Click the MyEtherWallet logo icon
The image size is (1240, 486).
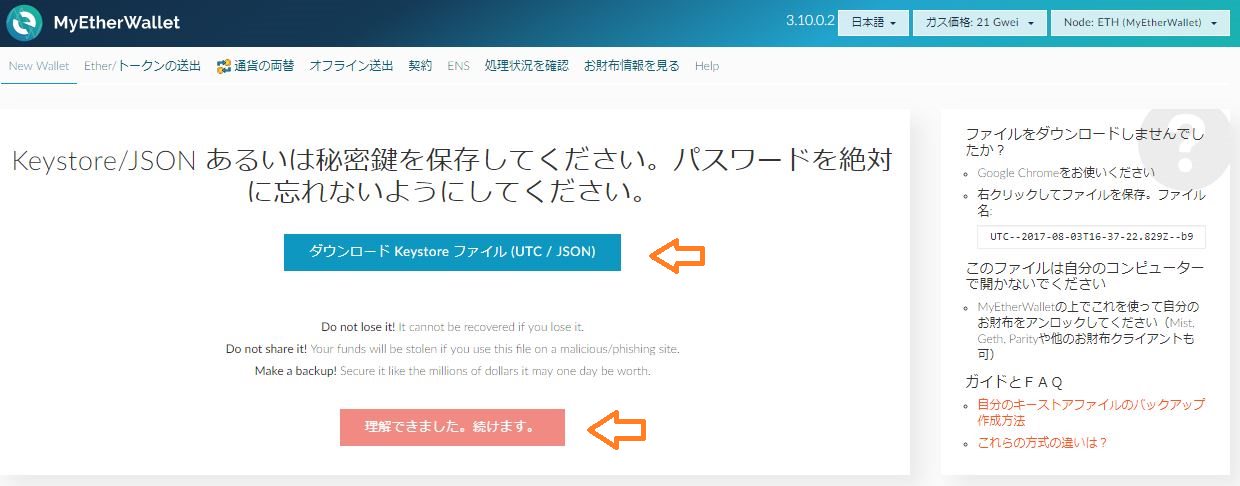click(x=24, y=22)
